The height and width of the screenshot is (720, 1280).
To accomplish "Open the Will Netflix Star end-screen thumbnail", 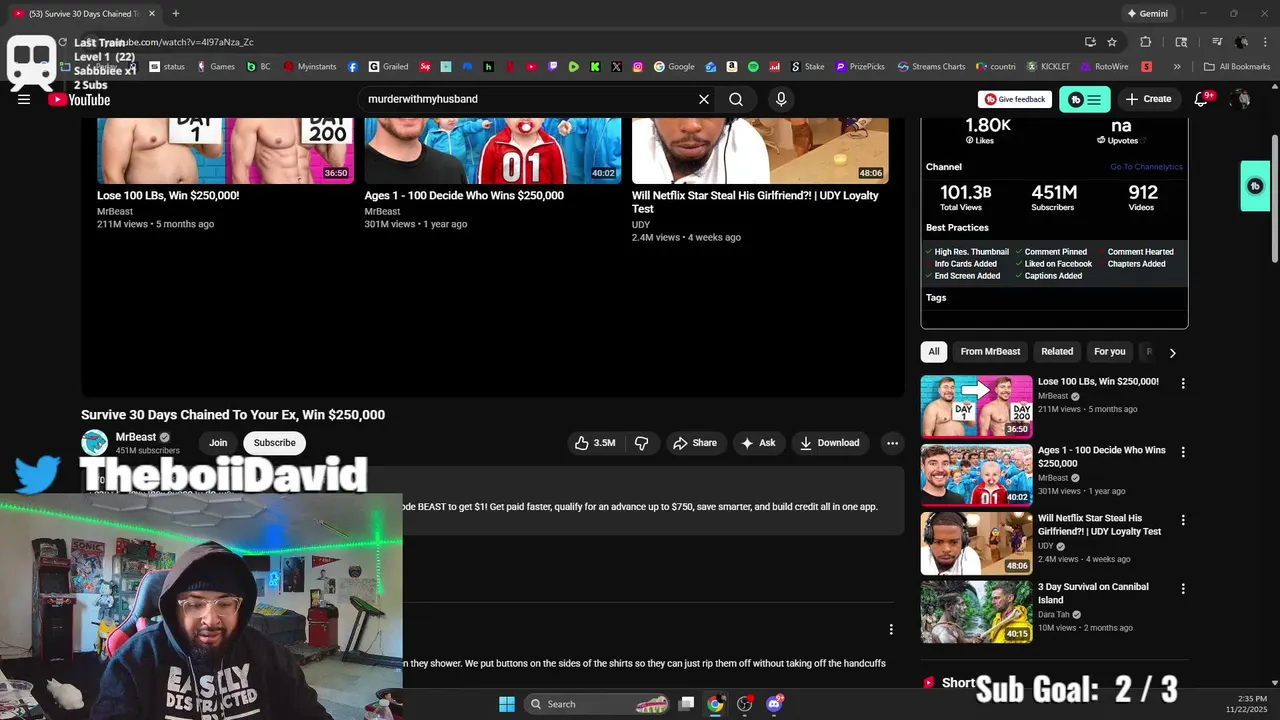I will coord(760,150).
